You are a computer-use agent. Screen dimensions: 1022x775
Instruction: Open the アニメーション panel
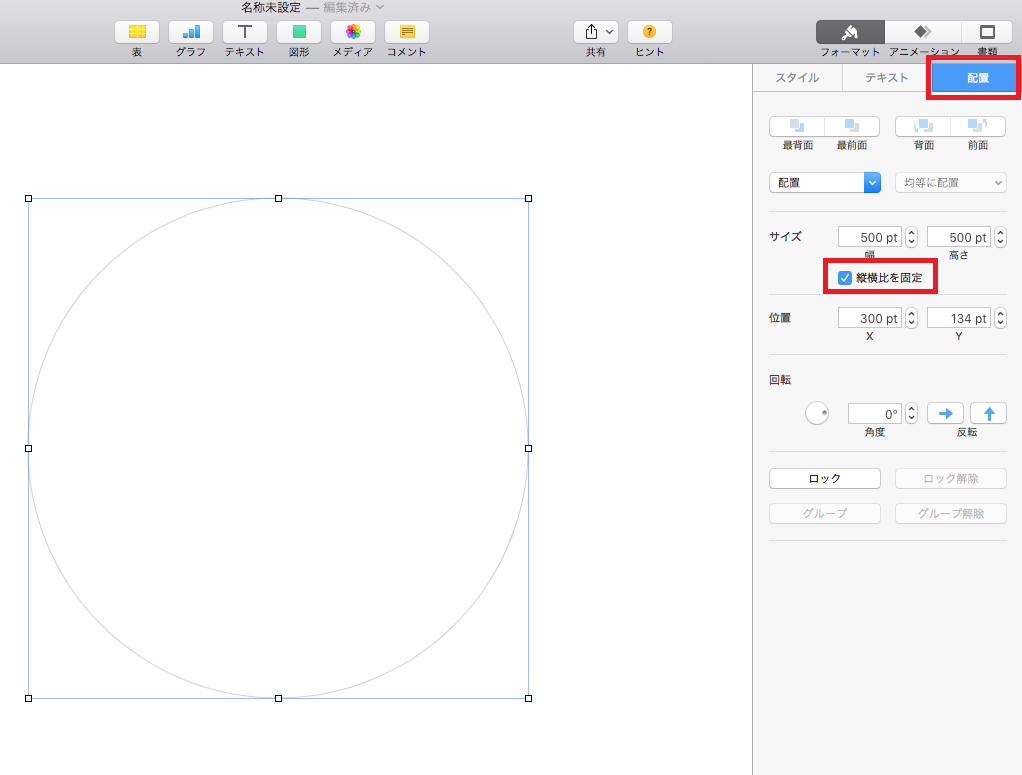point(923,32)
